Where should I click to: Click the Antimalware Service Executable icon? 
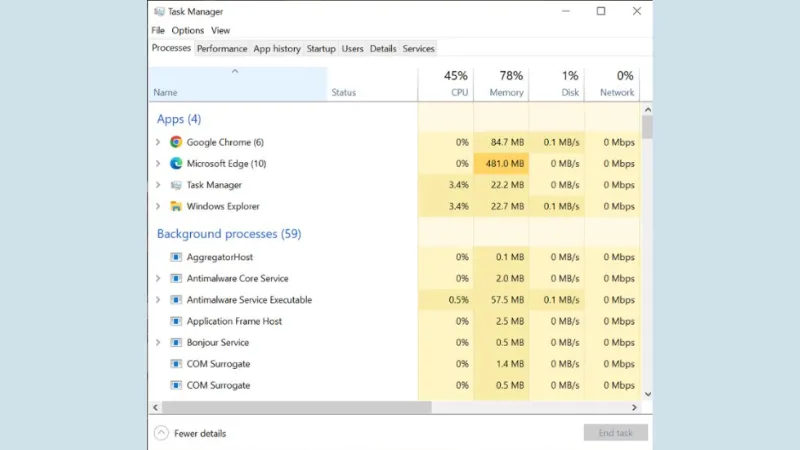tap(176, 300)
